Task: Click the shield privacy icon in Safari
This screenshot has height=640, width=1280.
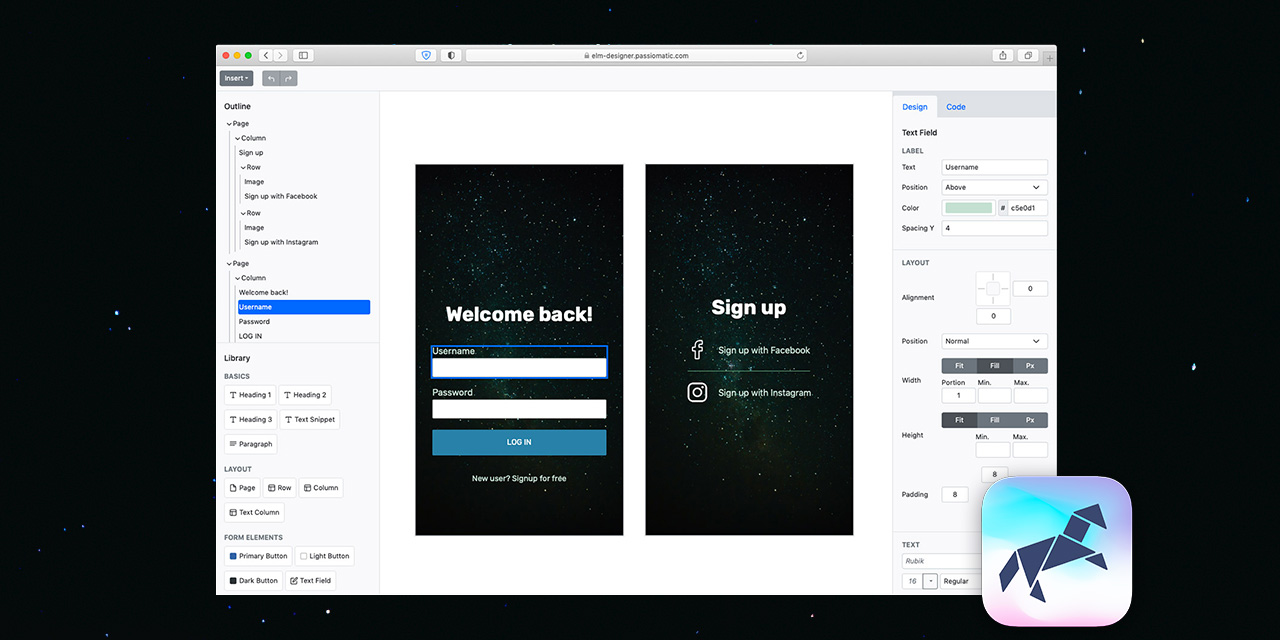Action: 426,56
